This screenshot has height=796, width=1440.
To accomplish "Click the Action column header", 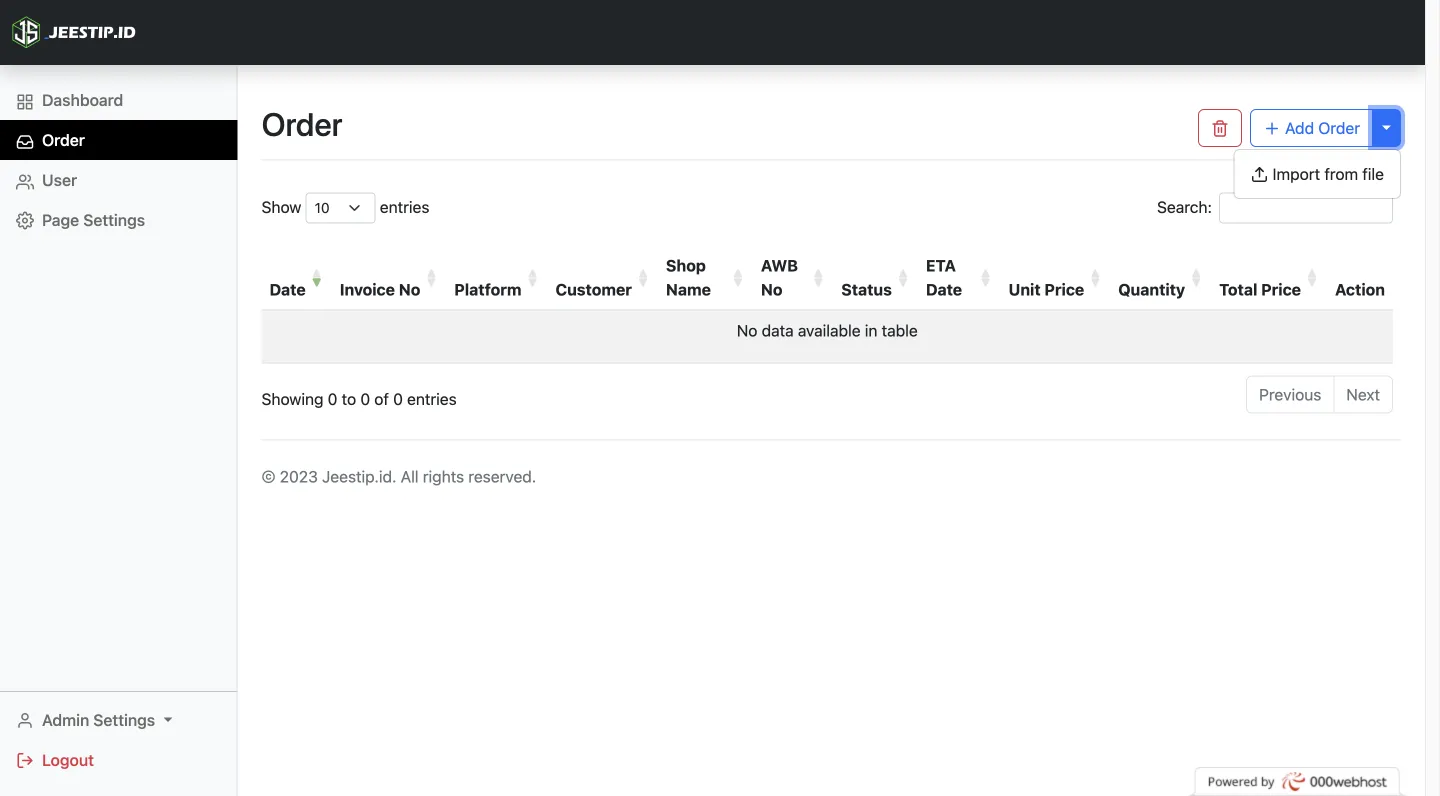I will [1360, 278].
